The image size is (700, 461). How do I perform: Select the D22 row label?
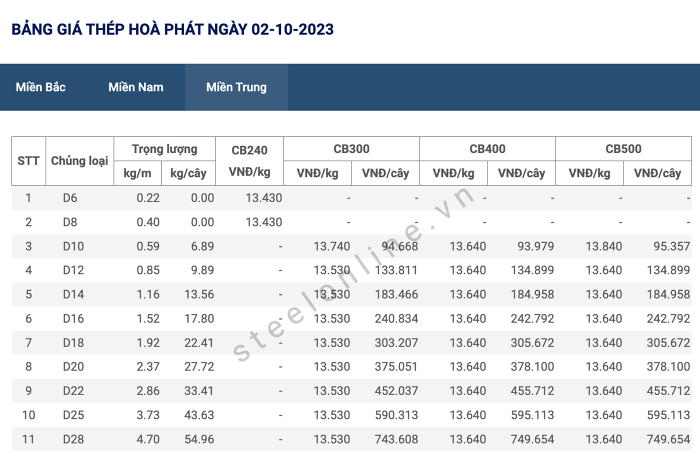click(73, 391)
